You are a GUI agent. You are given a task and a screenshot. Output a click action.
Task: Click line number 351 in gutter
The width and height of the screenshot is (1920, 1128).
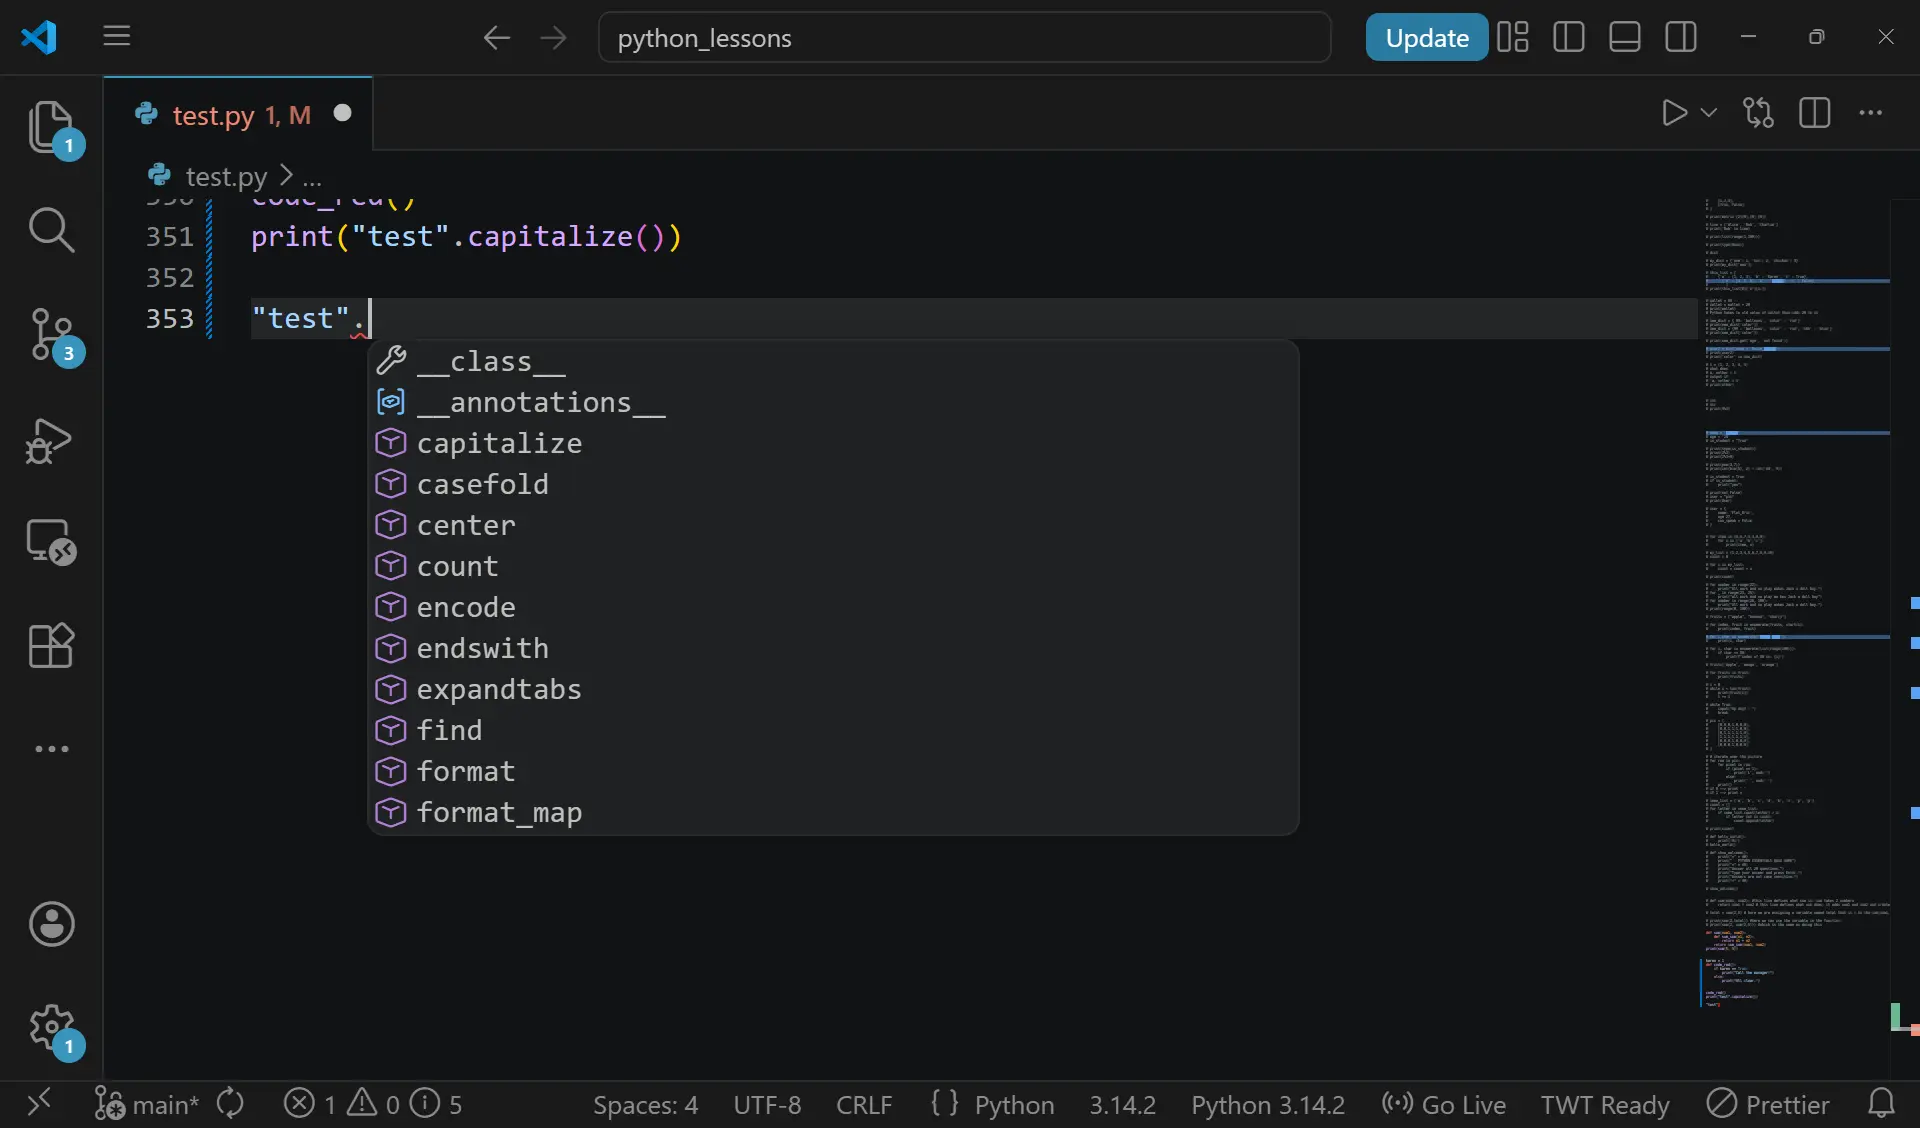(169, 237)
